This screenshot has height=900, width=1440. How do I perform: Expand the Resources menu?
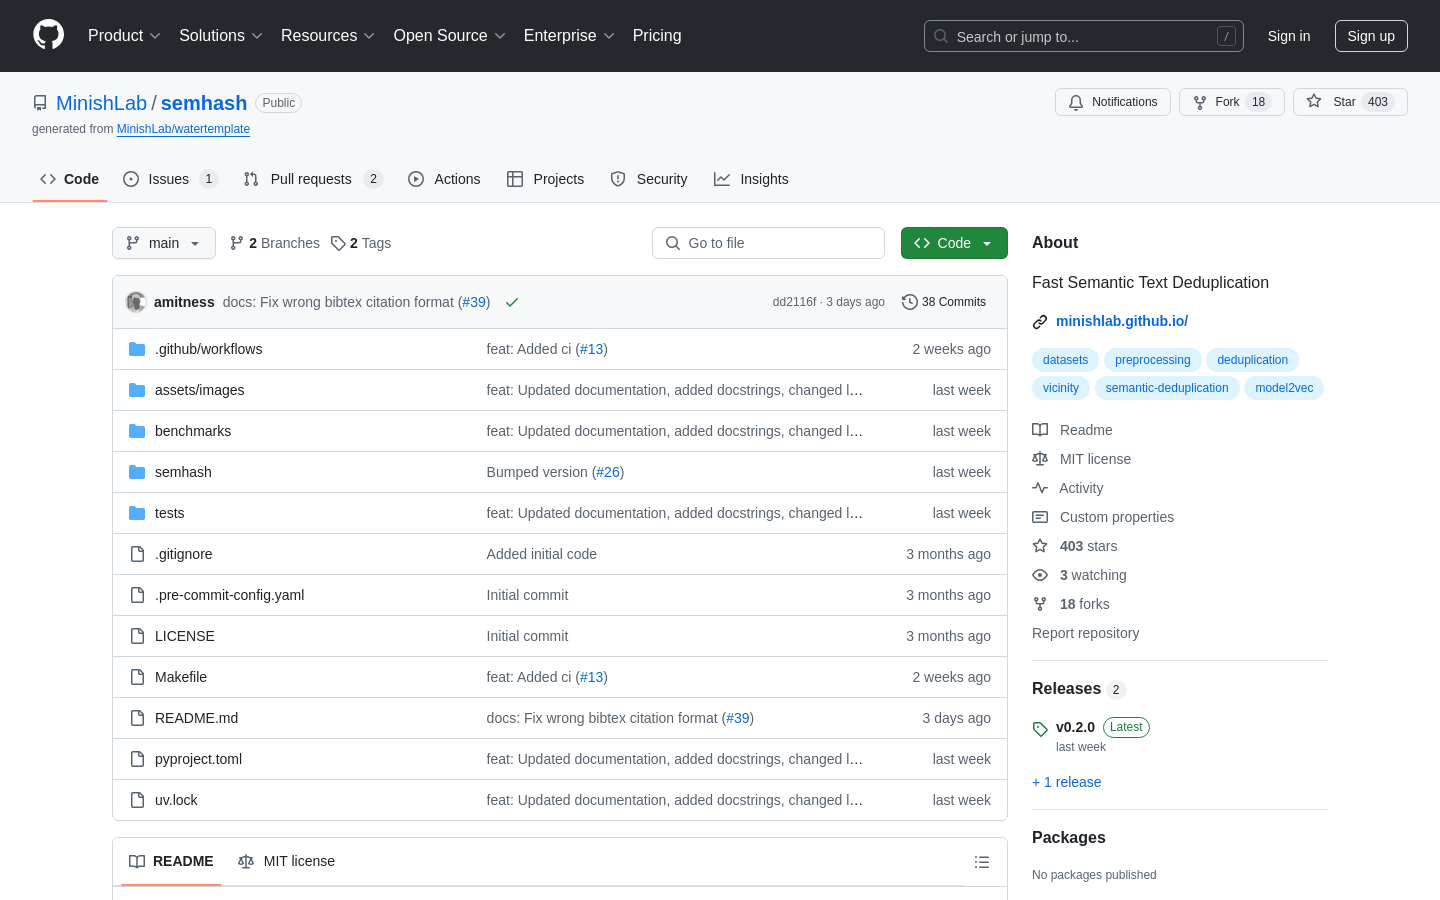[328, 36]
